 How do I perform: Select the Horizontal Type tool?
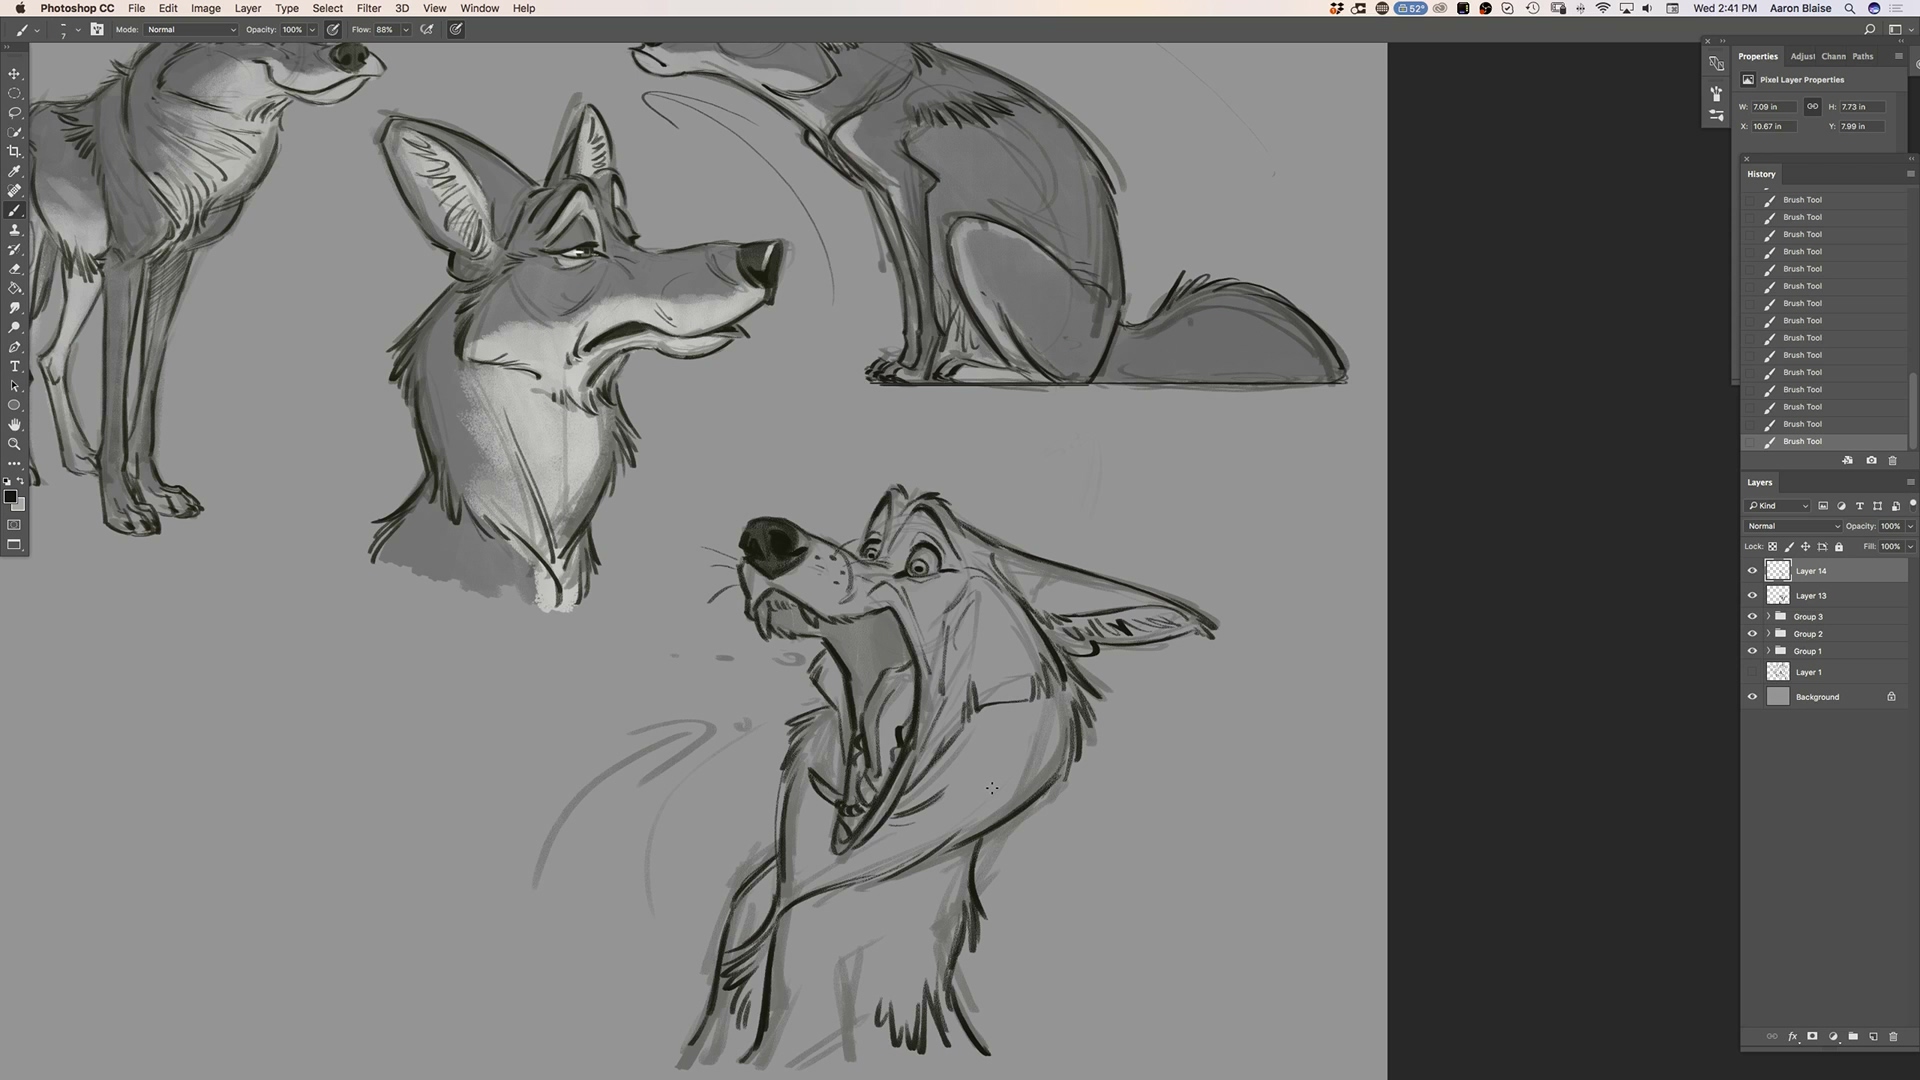[14, 367]
